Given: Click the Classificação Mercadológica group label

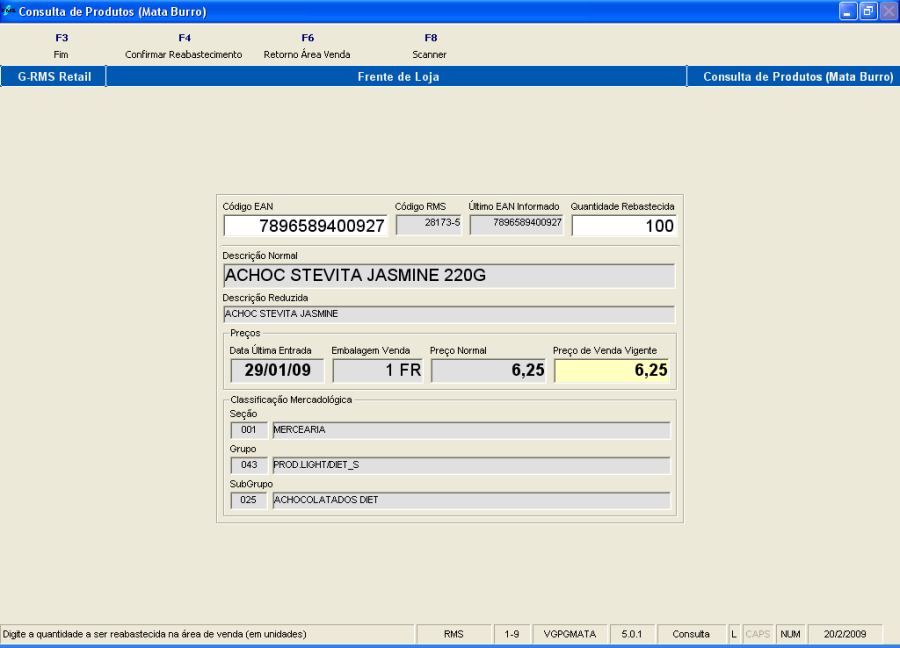Looking at the screenshot, I should pyautogui.click(x=291, y=399).
